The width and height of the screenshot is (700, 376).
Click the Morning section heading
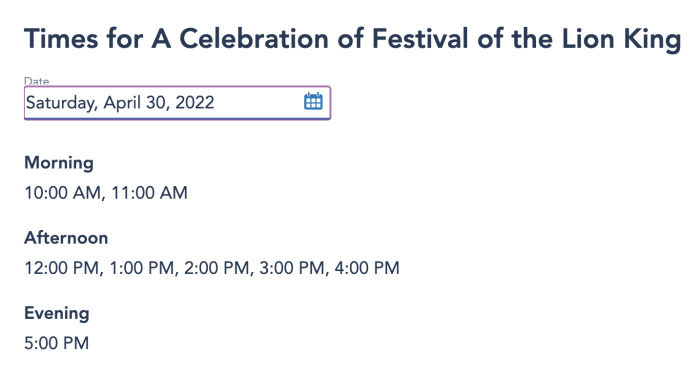[59, 163]
